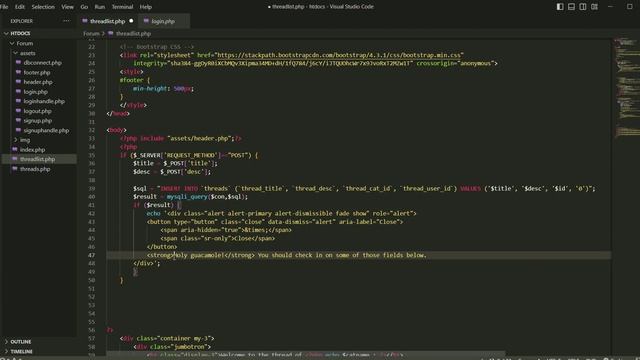The height and width of the screenshot is (360, 640).
Task: Click the horizontal scrollbar under the editor
Action: pos(306,353)
